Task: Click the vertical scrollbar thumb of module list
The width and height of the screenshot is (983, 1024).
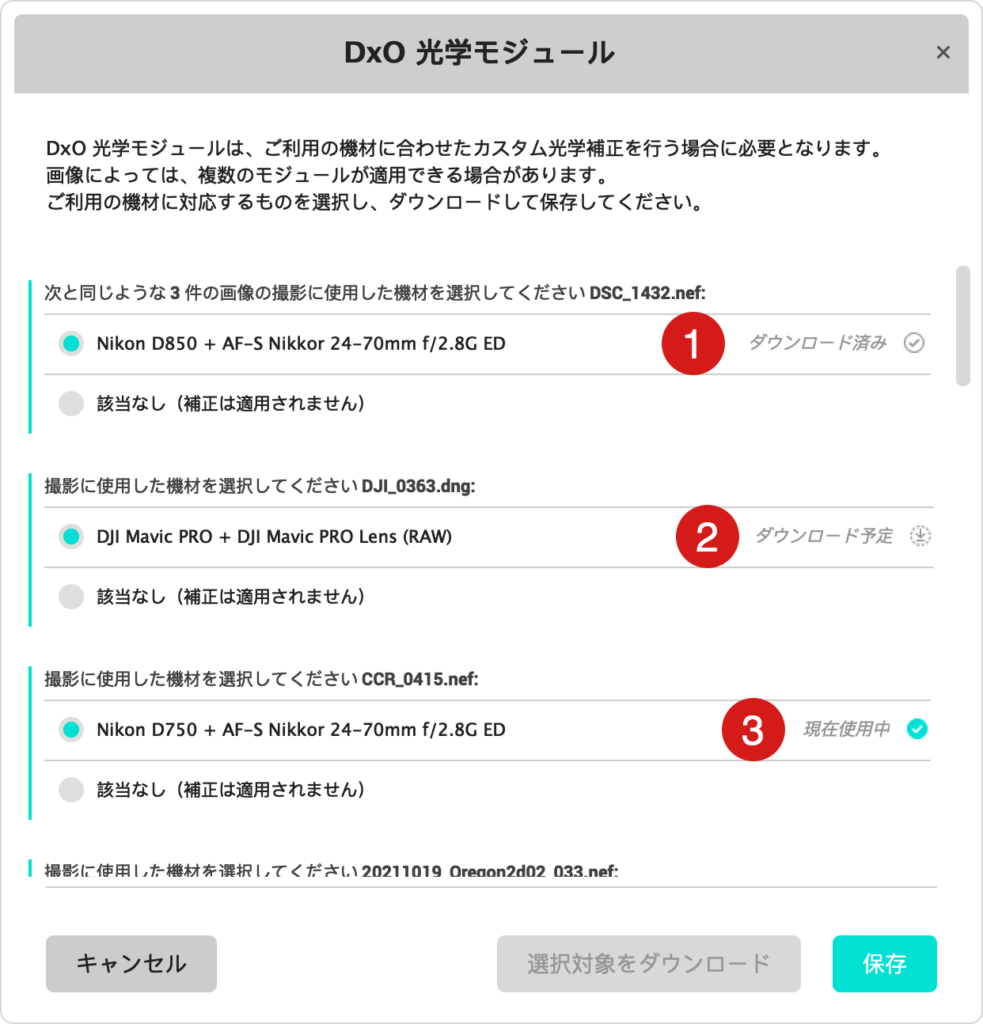Action: click(963, 326)
